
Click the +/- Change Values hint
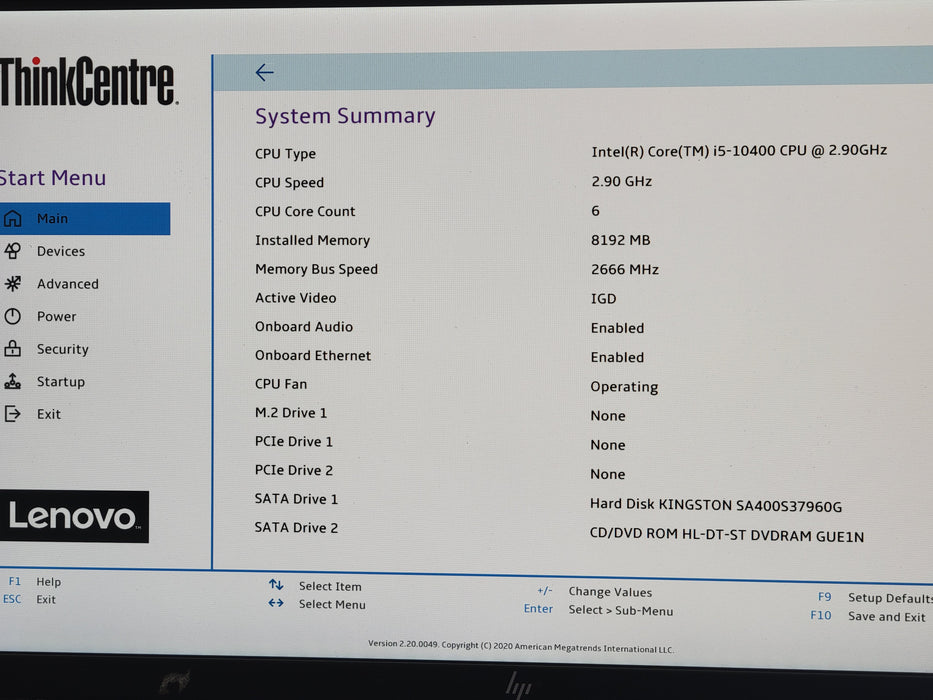tap(594, 592)
